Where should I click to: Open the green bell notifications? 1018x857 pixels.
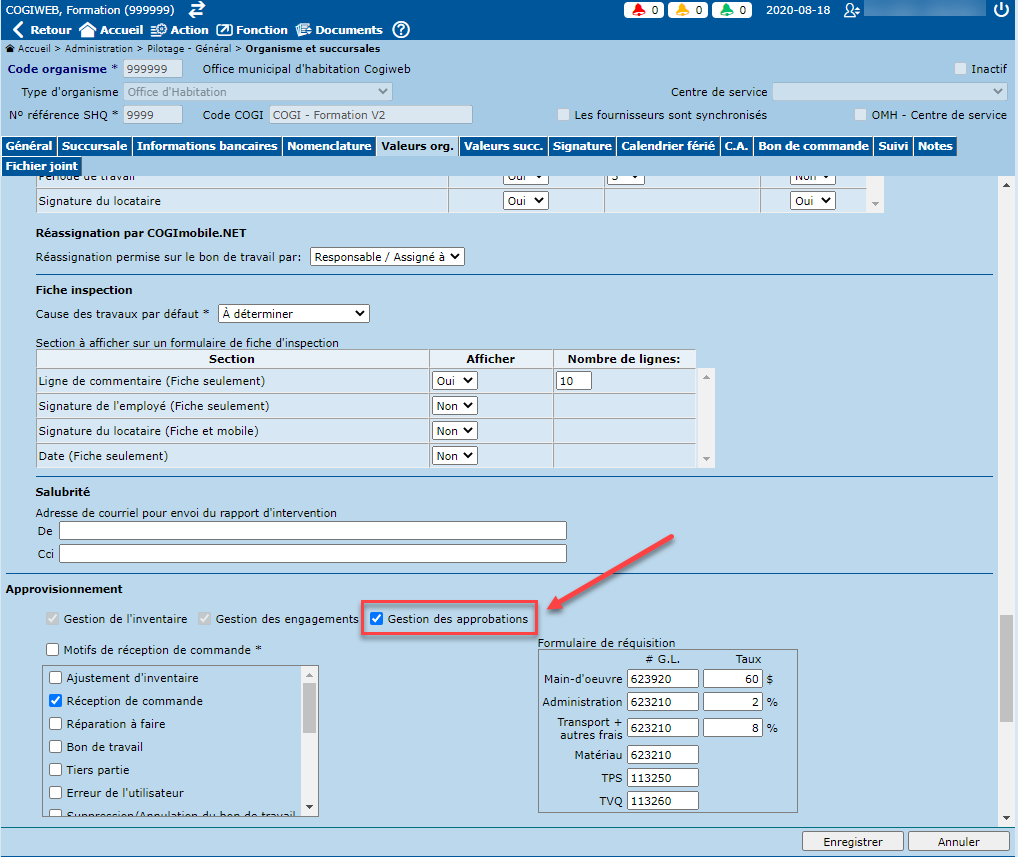tap(733, 10)
